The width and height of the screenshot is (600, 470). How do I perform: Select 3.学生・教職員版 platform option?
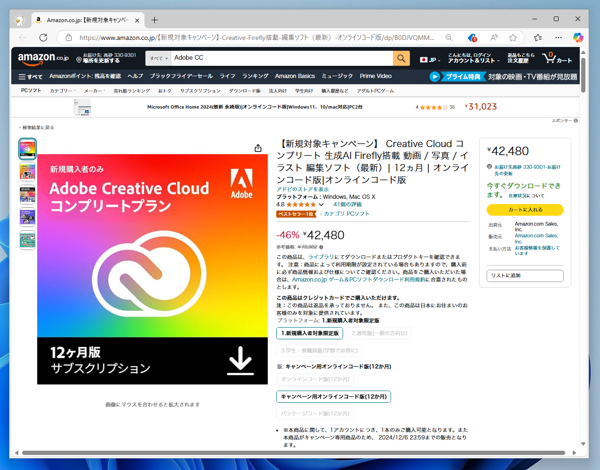click(319, 350)
